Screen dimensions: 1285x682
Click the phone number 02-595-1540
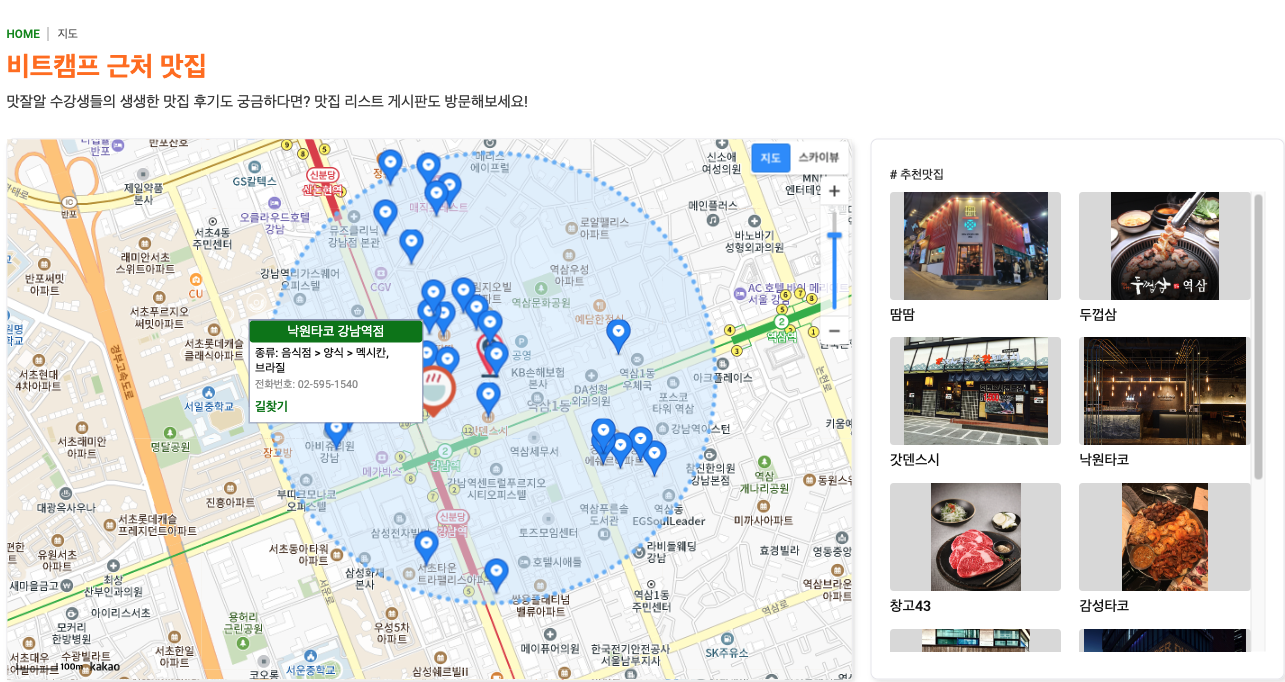point(327,384)
